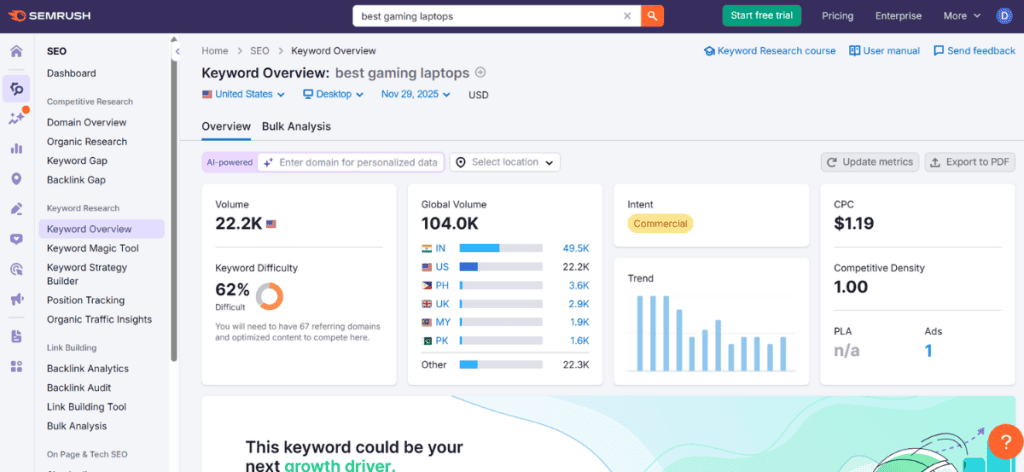
Task: Open the orange help question mark
Action: click(1005, 441)
